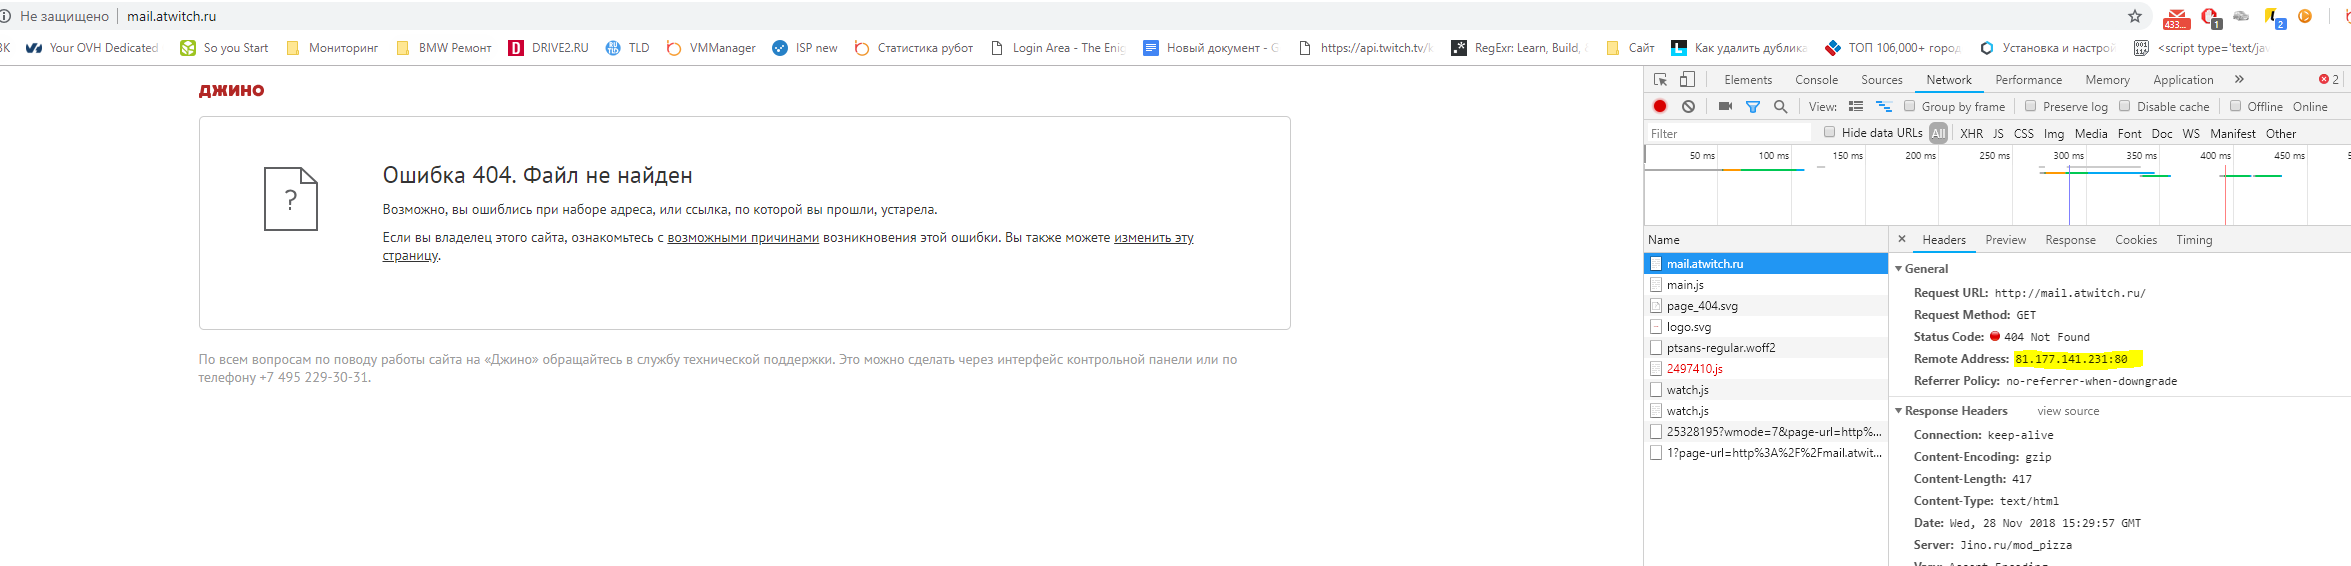Screen dimensions: 2351x566
Task: Open the Online throttling dropdown
Action: (2310, 106)
